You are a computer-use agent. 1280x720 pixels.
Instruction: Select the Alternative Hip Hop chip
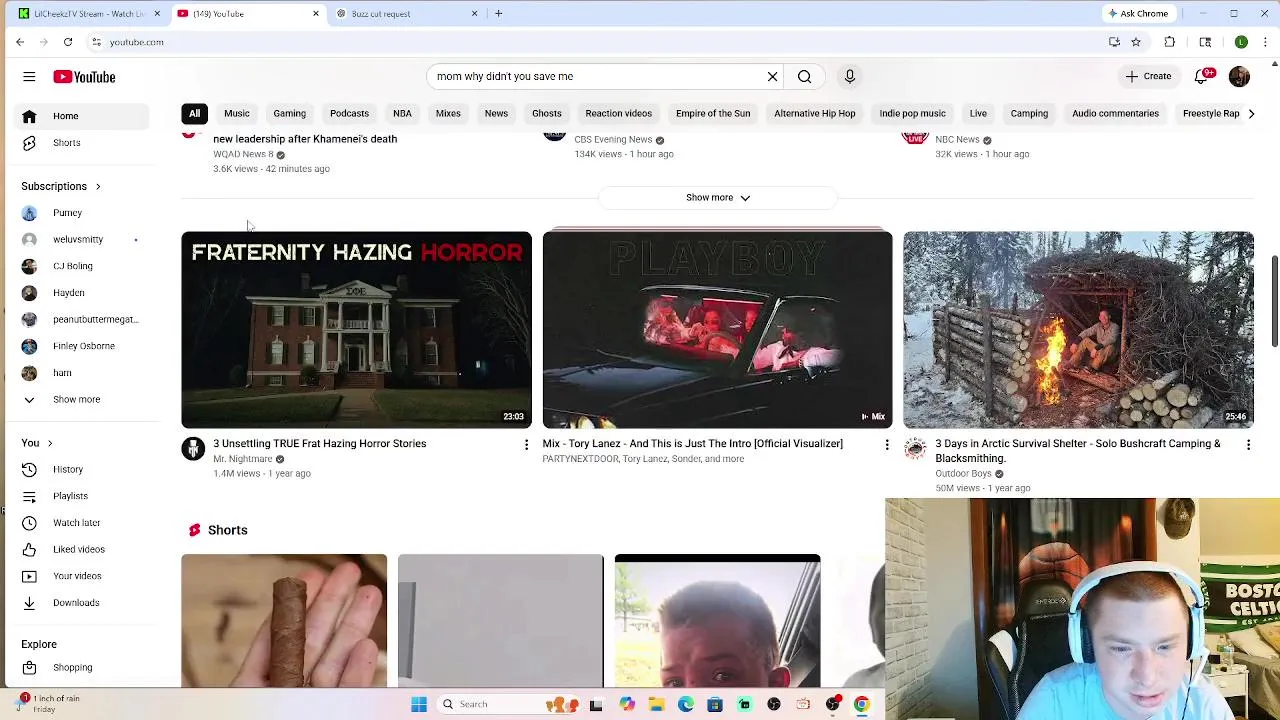click(x=815, y=113)
